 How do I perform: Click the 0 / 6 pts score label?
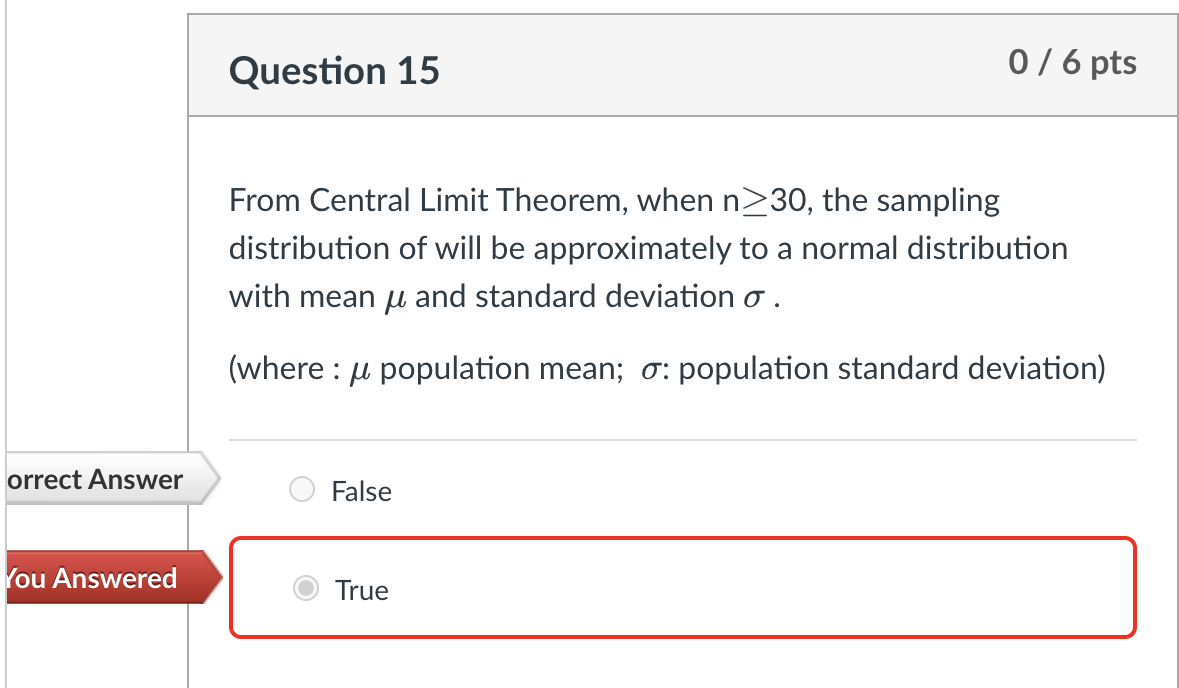1074,62
